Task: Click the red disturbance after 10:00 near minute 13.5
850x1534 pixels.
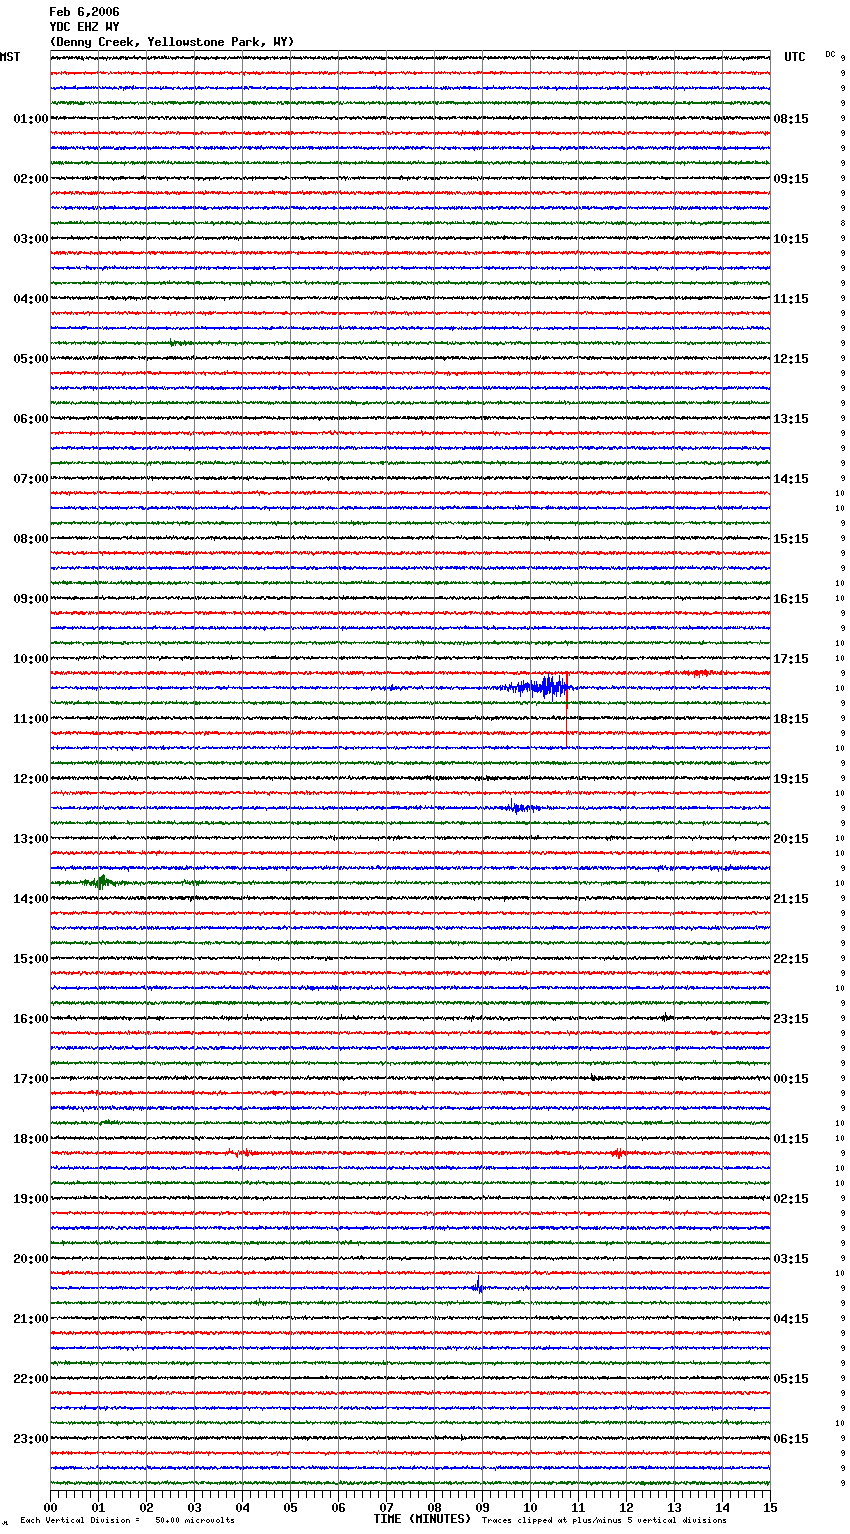Action: coord(699,673)
